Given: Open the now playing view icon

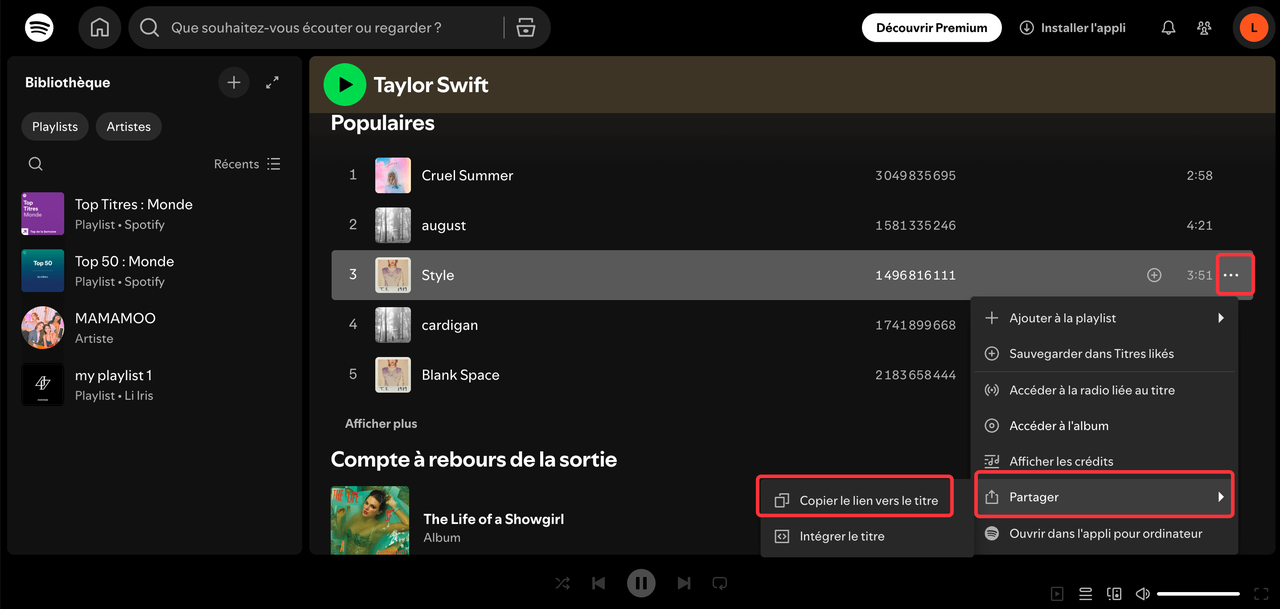Looking at the screenshot, I should coord(1057,594).
